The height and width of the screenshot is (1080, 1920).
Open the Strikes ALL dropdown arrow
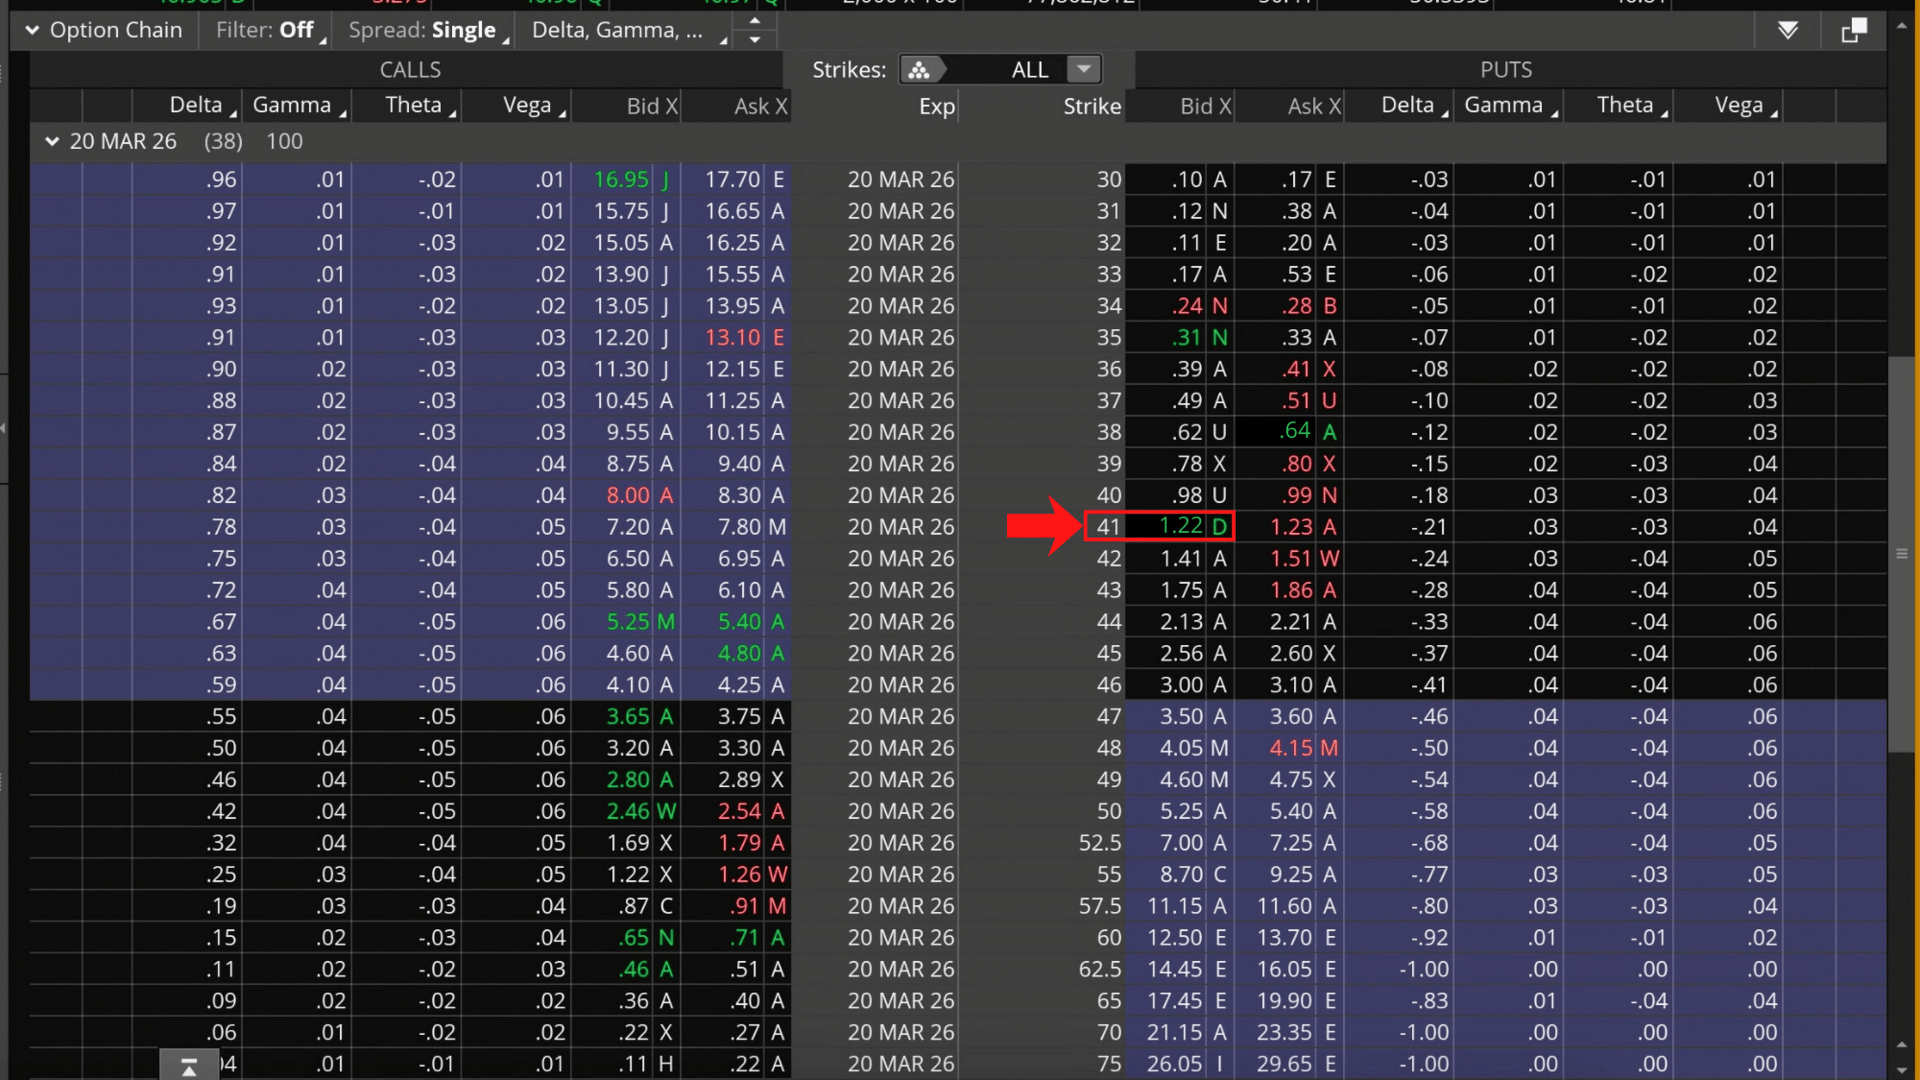coord(1083,69)
